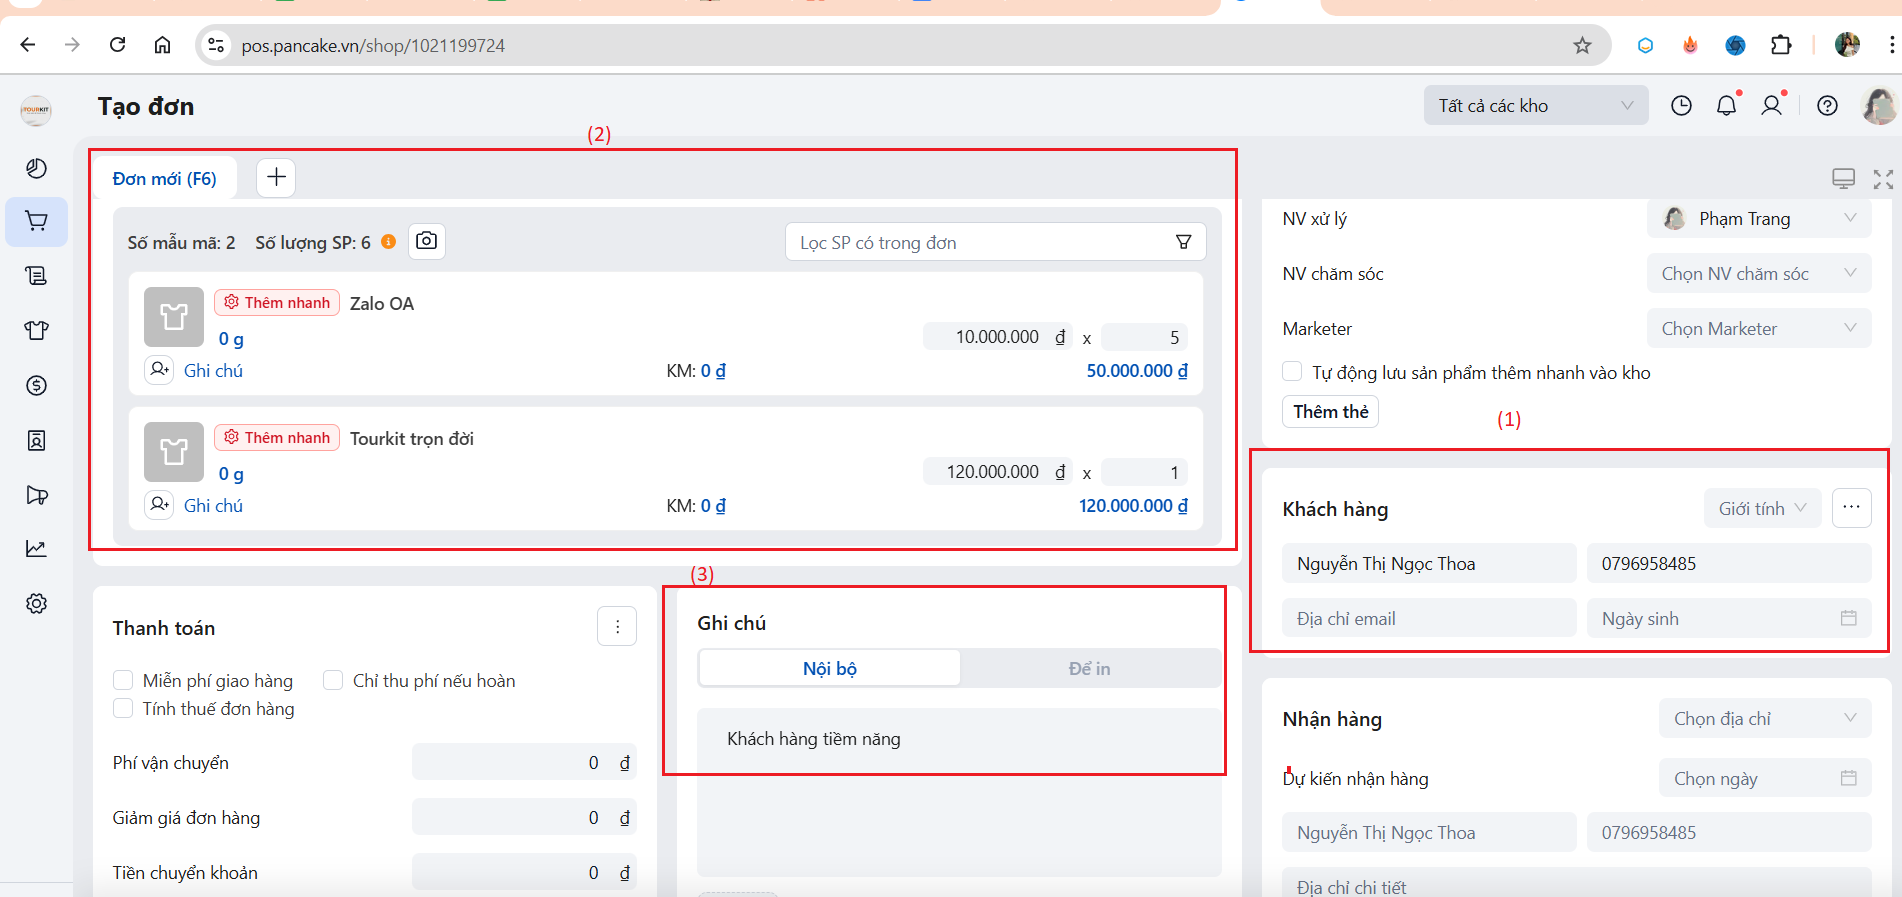
Task: Click Ghi chú link under Zalo OA
Action: [213, 371]
